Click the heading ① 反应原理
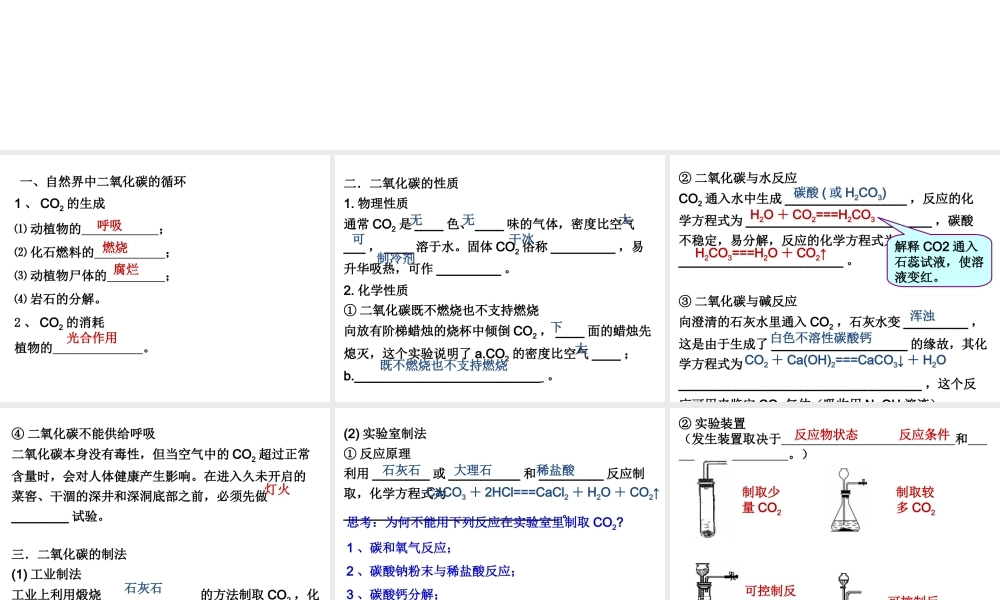Image resolution: width=1000 pixels, height=600 pixels. point(377,453)
